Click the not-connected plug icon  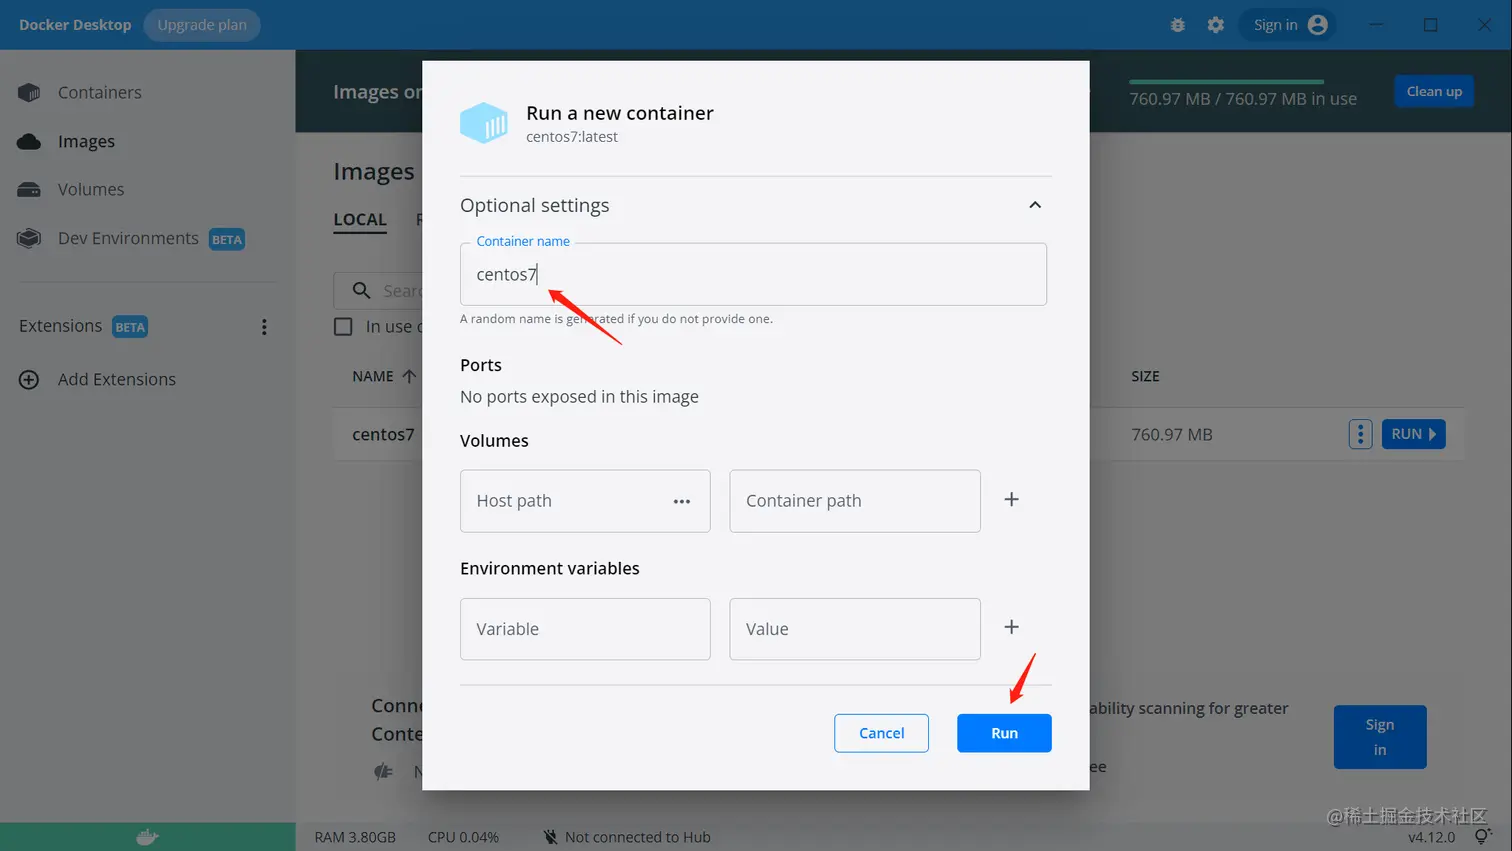point(550,837)
